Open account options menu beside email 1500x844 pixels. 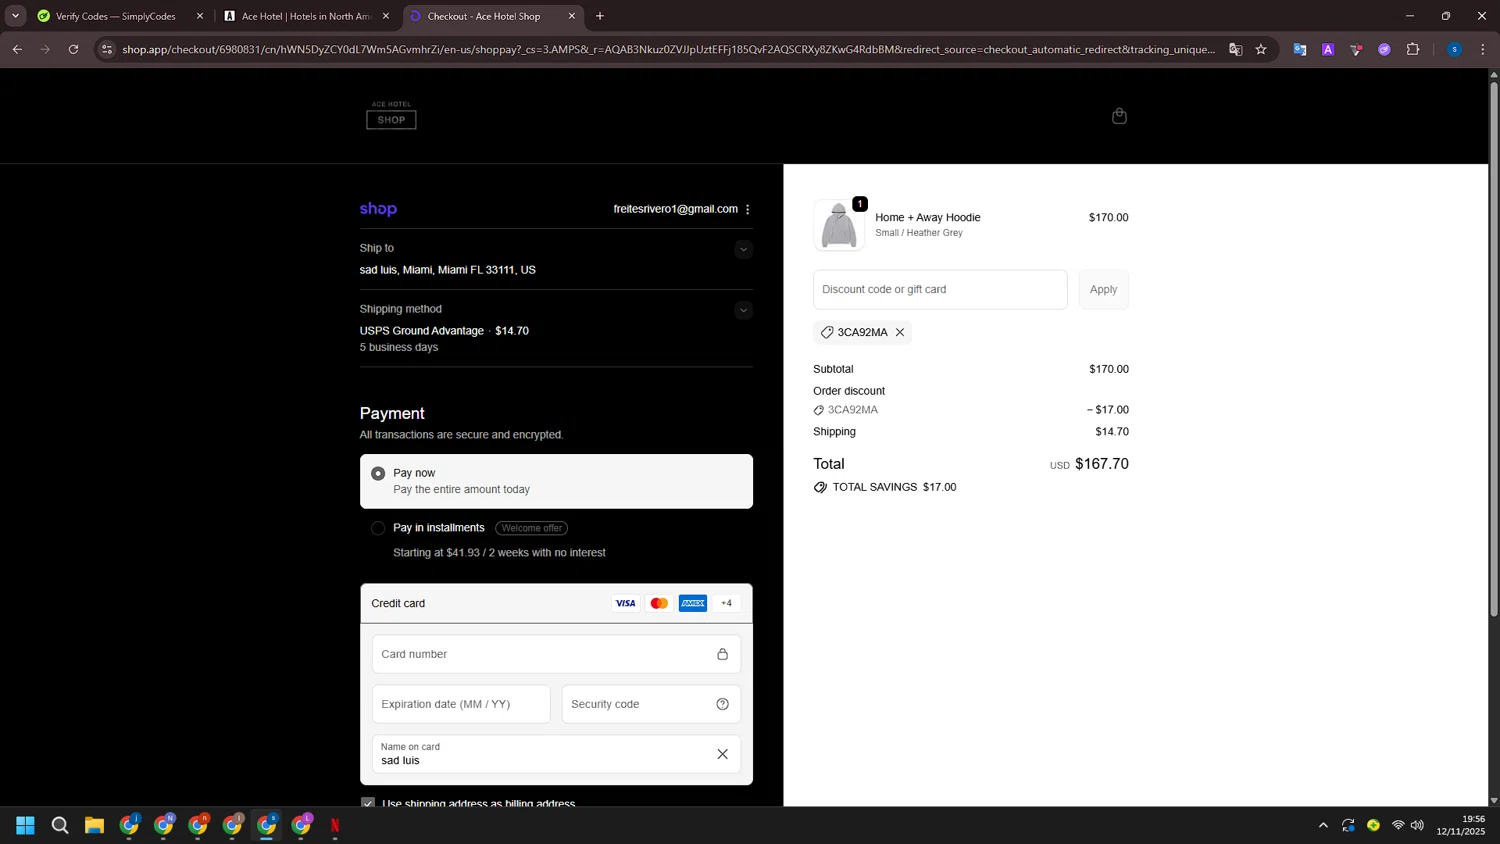click(748, 209)
